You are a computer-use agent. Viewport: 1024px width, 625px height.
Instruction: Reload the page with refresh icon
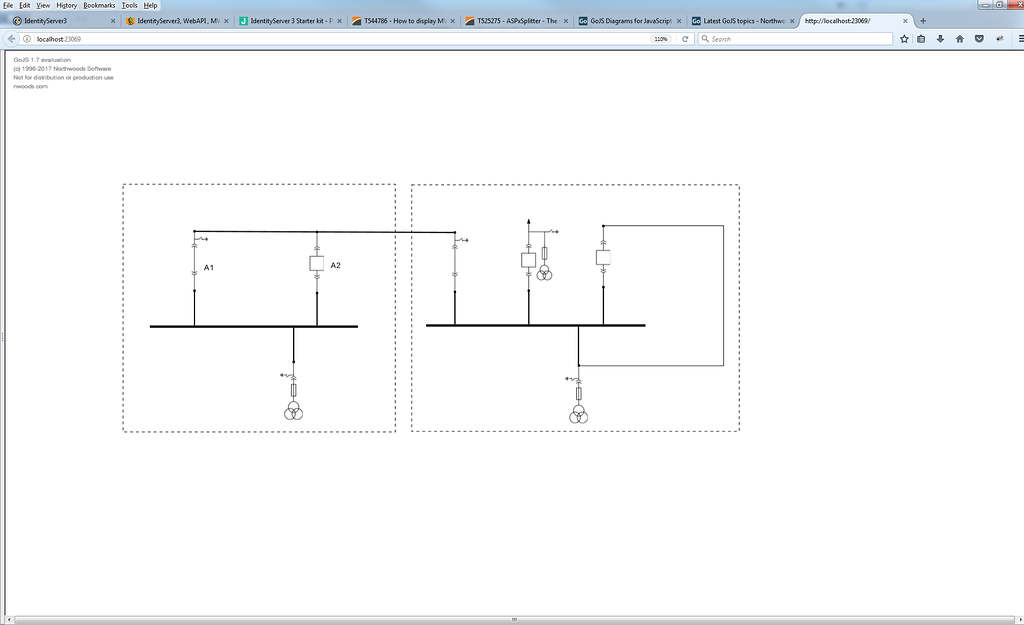685,39
